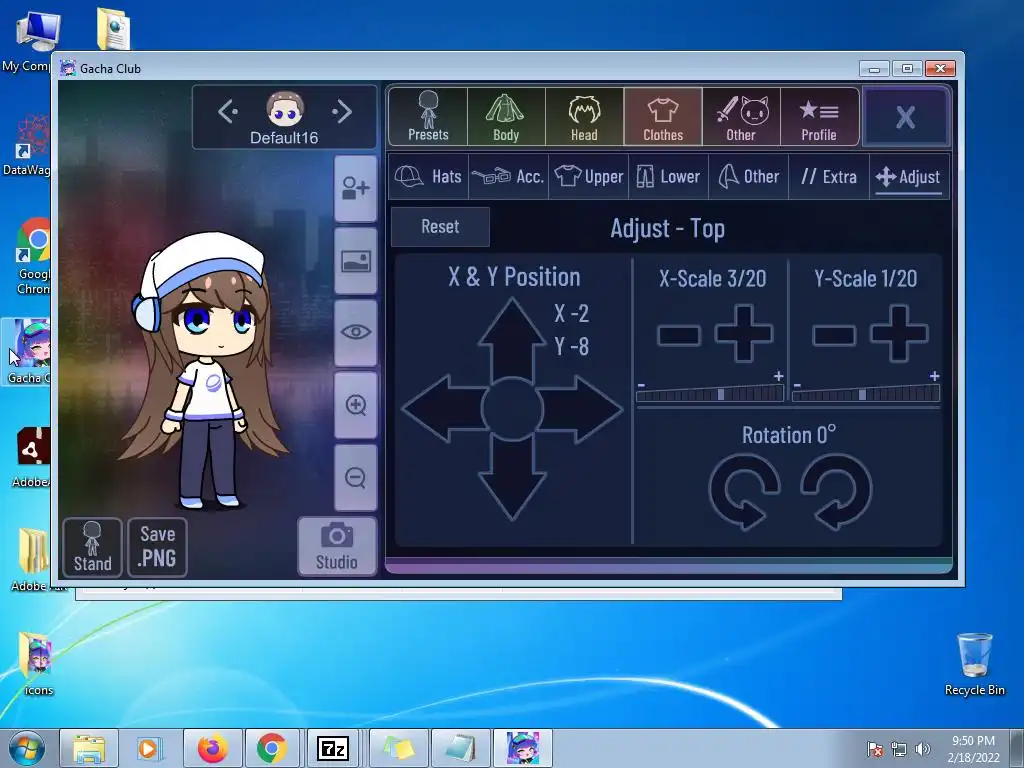The image size is (1024, 768).
Task: Open the Presets category
Action: pyautogui.click(x=428, y=116)
